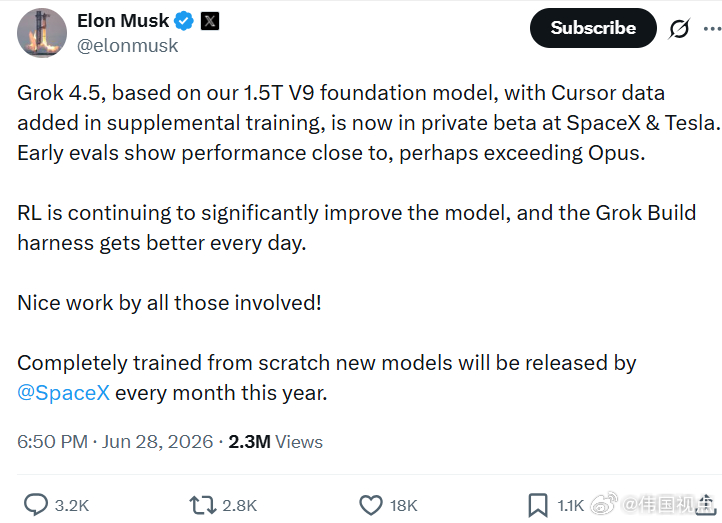The height and width of the screenshot is (523, 722).
Task: Click the 18K likes count
Action: 403,506
